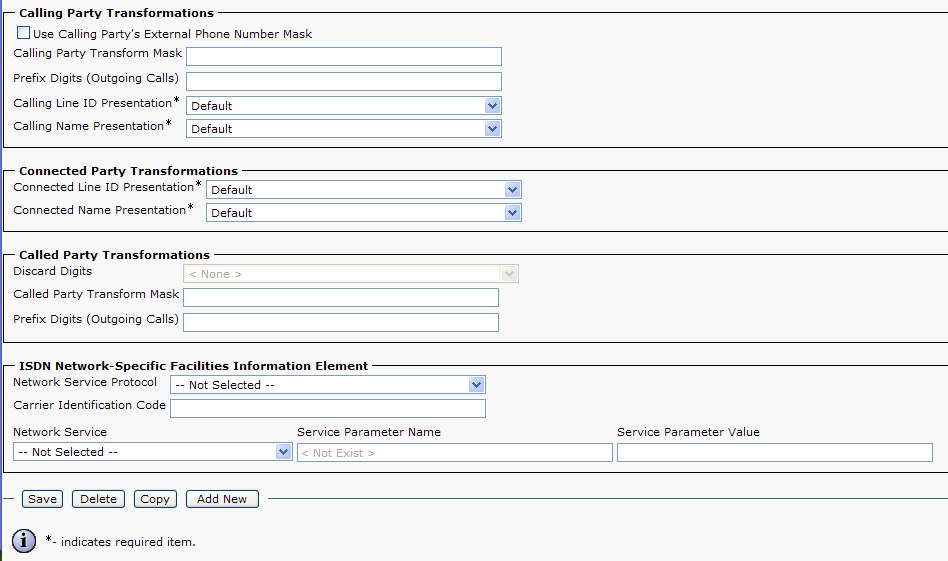Image resolution: width=948 pixels, height=561 pixels.
Task: Click the information icon at bottom
Action: tap(24, 541)
